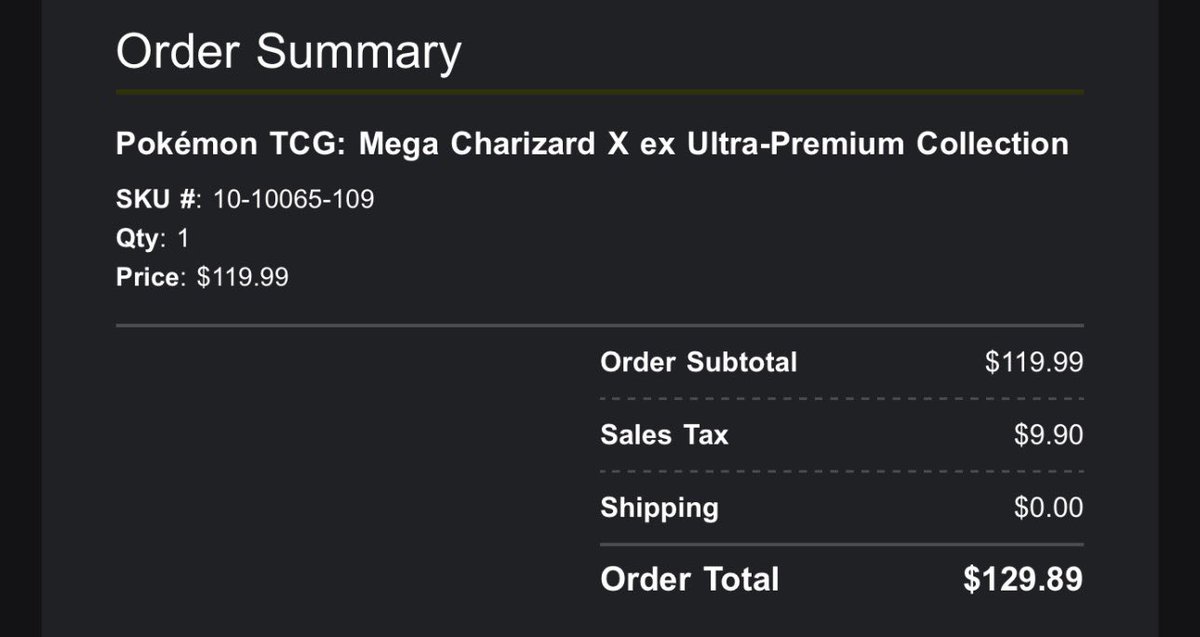Screen dimensions: 1200x637
Task: Click the Sales Tax amount $9.90
Action: [1048, 435]
